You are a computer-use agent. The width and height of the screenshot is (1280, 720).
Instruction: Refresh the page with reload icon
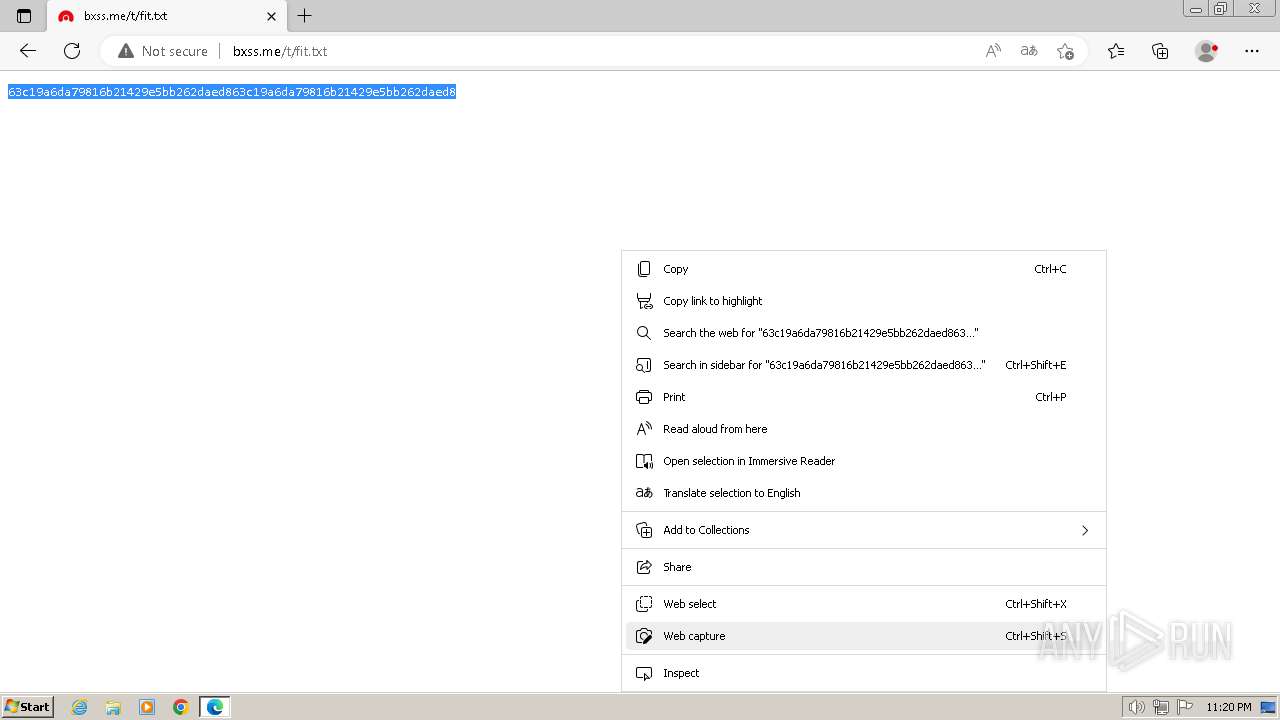(72, 51)
